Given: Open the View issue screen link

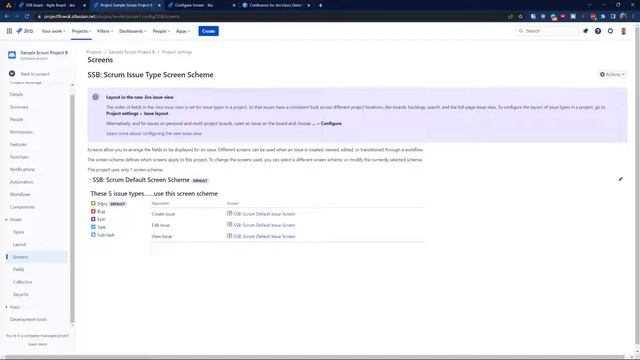Looking at the screenshot, I should click(x=264, y=236).
